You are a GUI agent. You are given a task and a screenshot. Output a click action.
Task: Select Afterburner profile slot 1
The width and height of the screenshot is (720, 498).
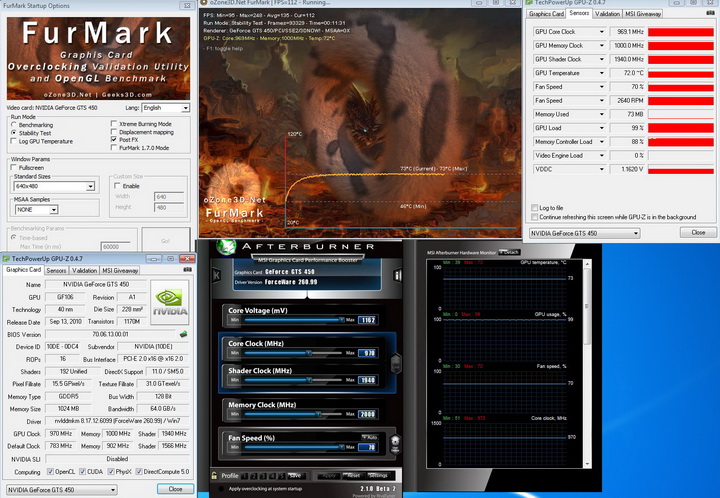tap(245, 476)
